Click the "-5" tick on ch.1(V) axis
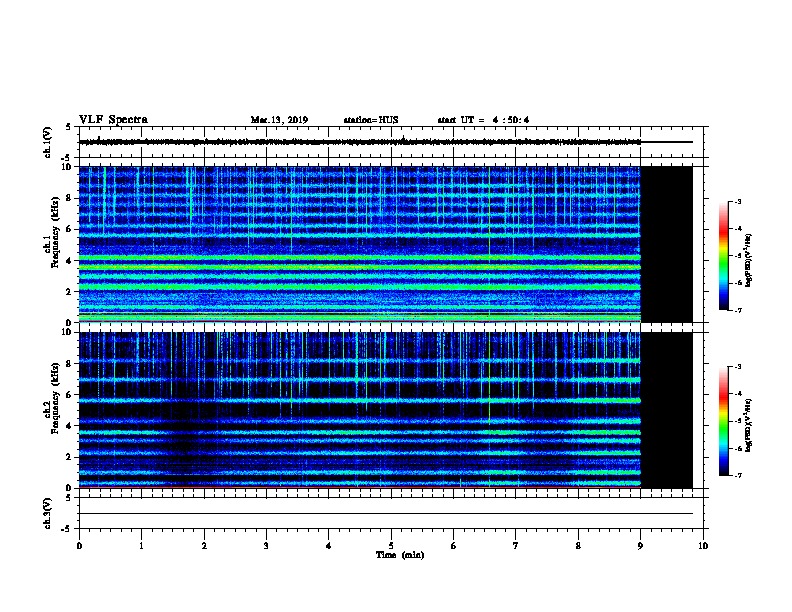Screen dimensions: 792x612 (x=67, y=158)
